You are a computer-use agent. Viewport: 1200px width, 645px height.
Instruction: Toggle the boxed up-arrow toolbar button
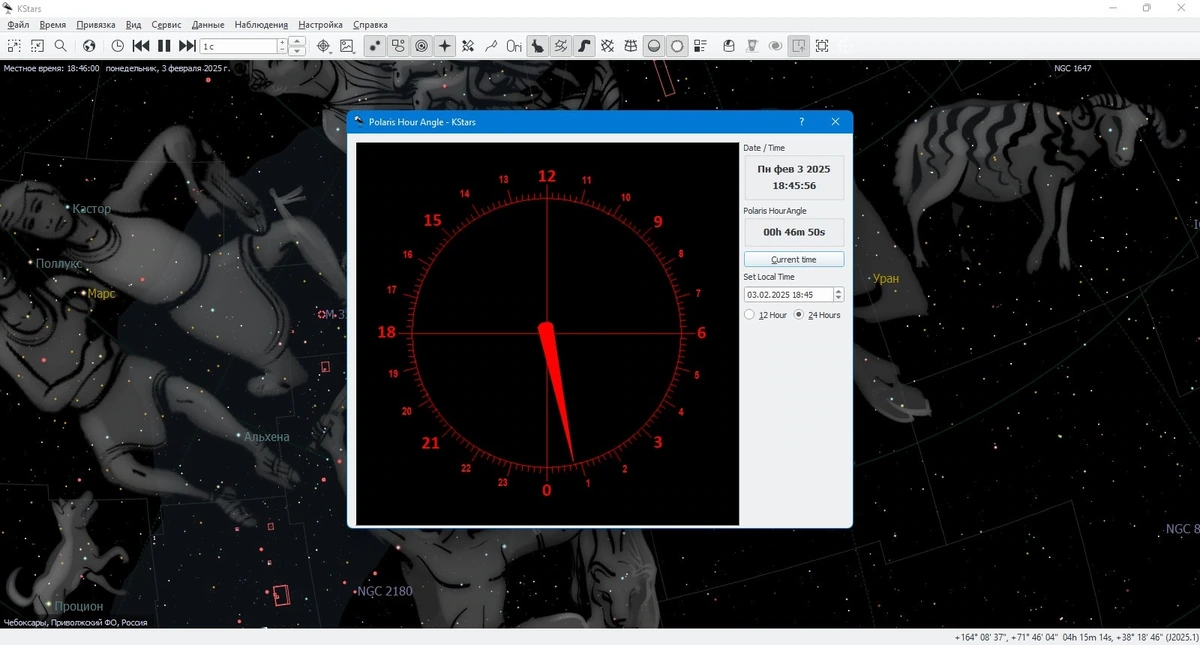[799, 46]
